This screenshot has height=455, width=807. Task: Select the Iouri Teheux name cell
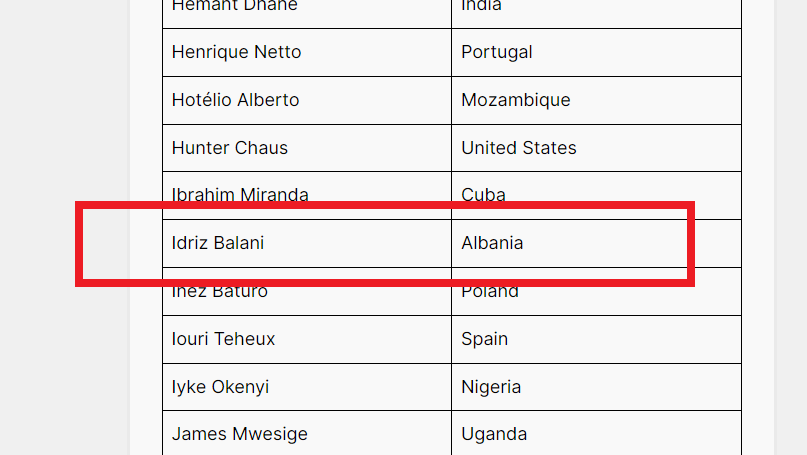point(307,339)
